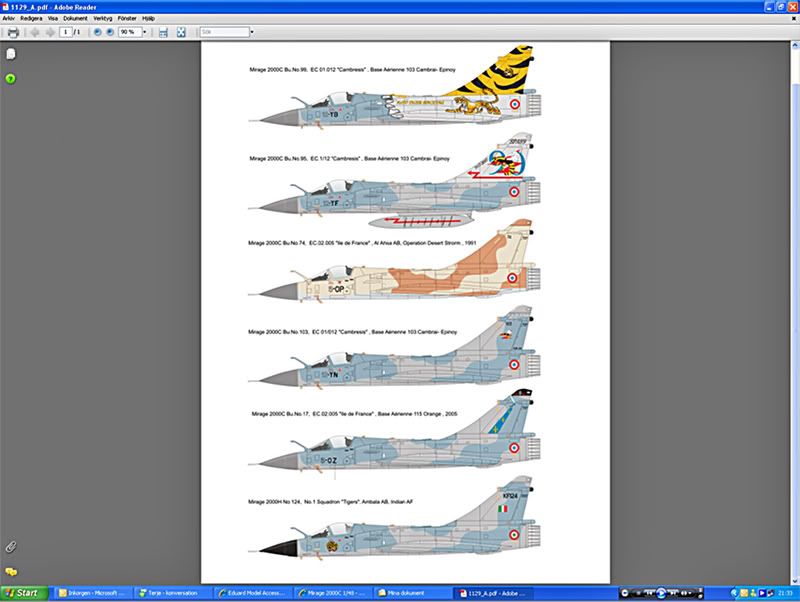Screen dimensions: 800x602
Task: Click the Mirage 2000C Bu.No.95 caption text
Action: pos(349,159)
